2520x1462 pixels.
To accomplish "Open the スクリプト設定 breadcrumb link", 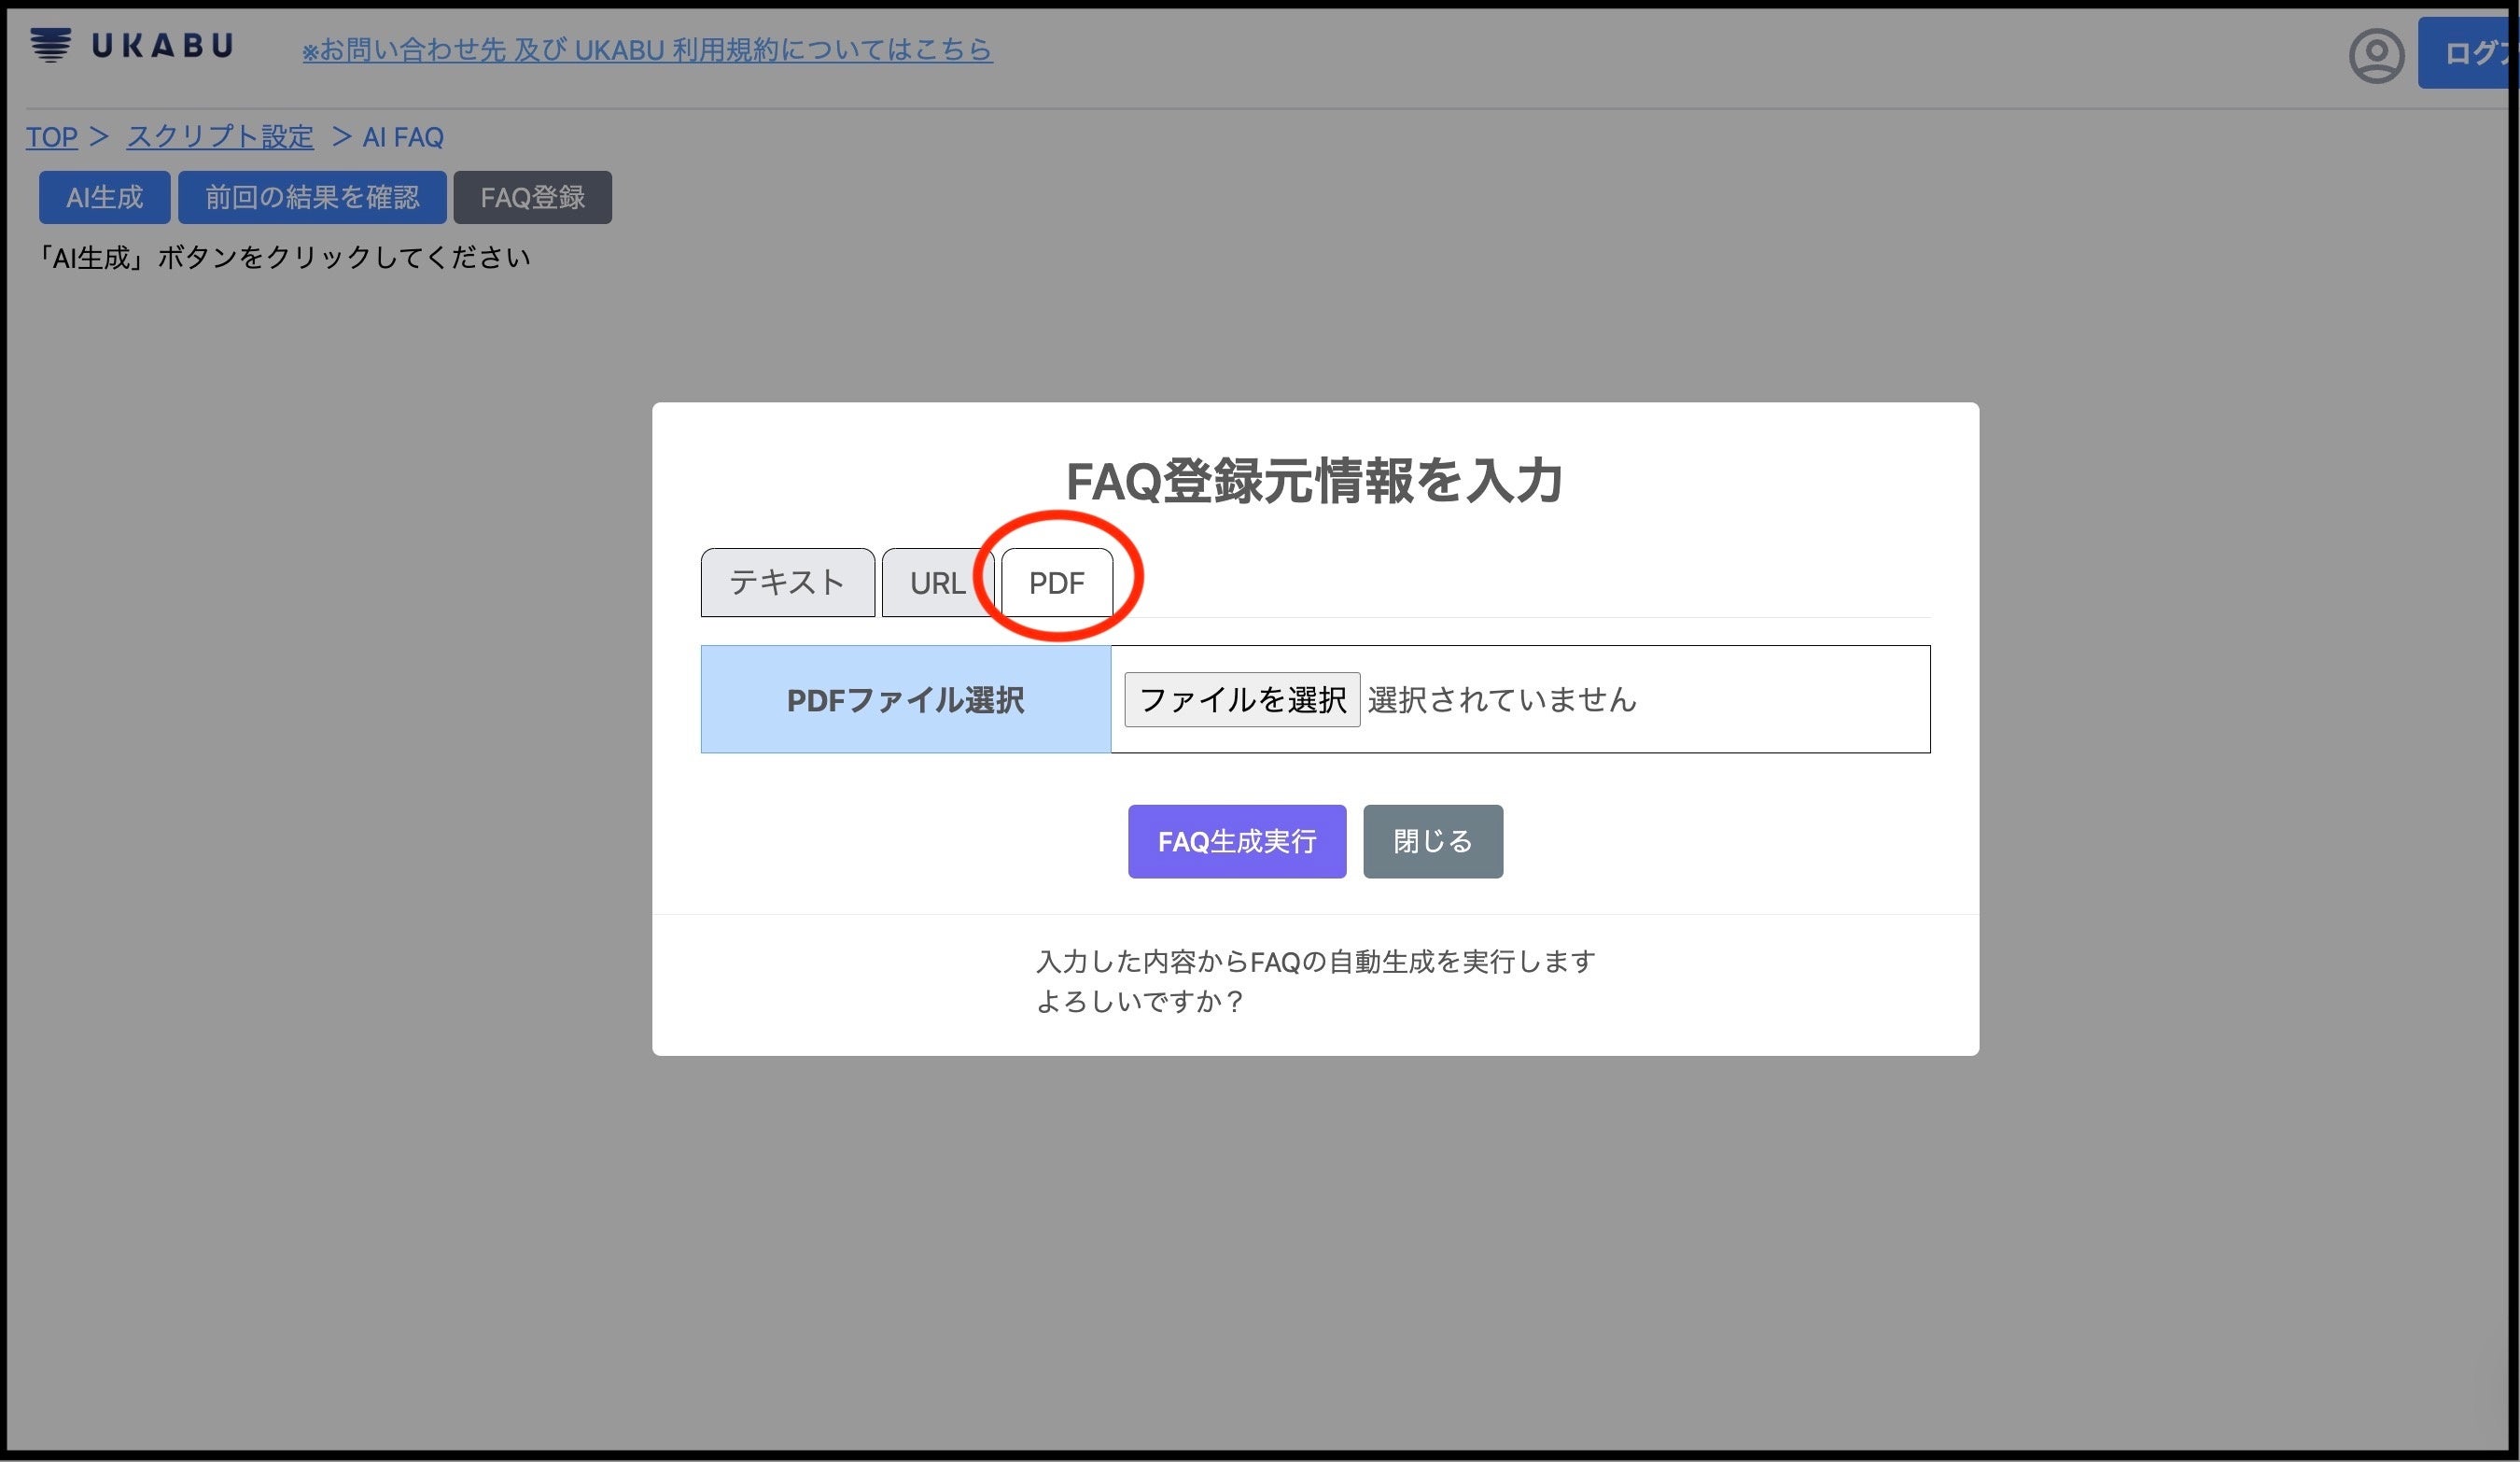I will coord(220,137).
